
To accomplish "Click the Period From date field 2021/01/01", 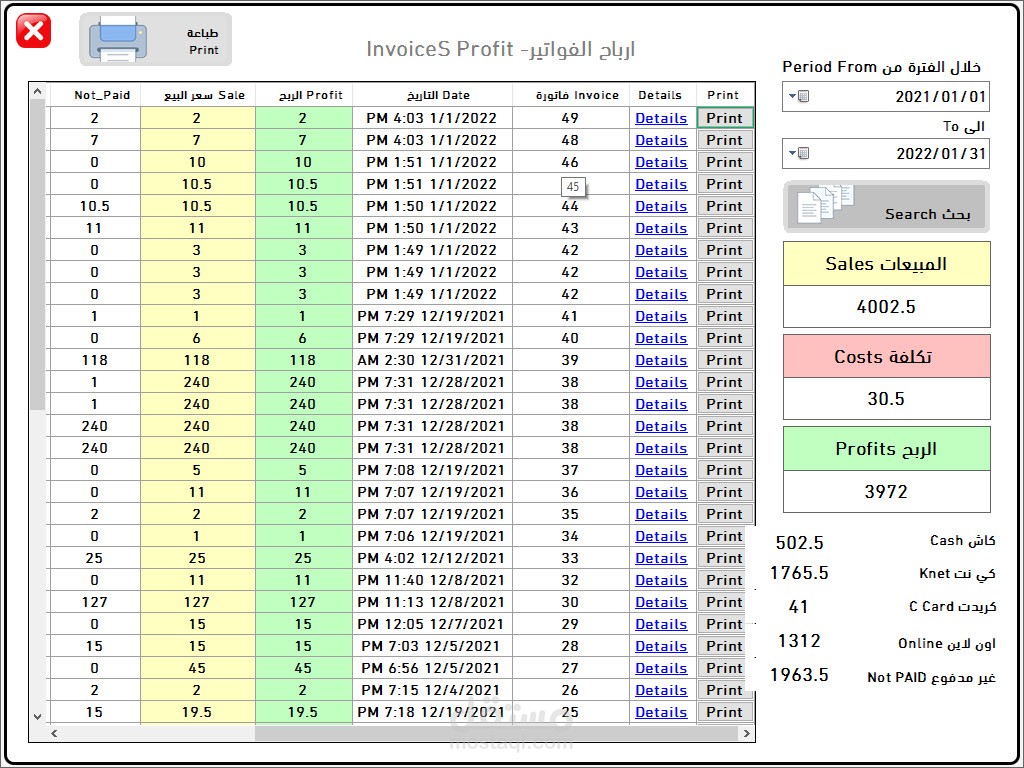I will [x=886, y=97].
